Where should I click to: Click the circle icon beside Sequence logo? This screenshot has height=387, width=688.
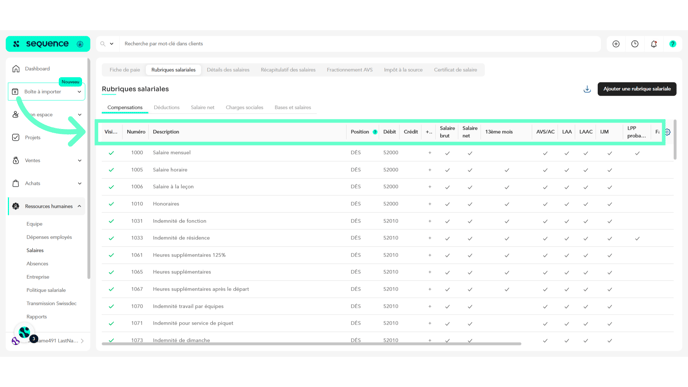pos(80,44)
